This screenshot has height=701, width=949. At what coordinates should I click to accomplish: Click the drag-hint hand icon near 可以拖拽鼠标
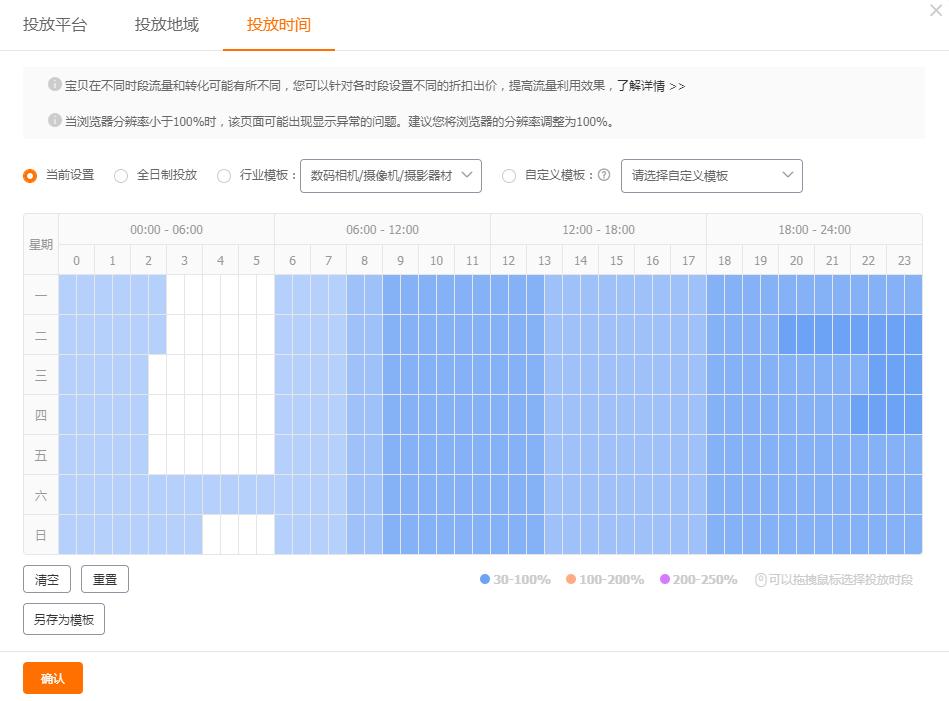pos(760,578)
